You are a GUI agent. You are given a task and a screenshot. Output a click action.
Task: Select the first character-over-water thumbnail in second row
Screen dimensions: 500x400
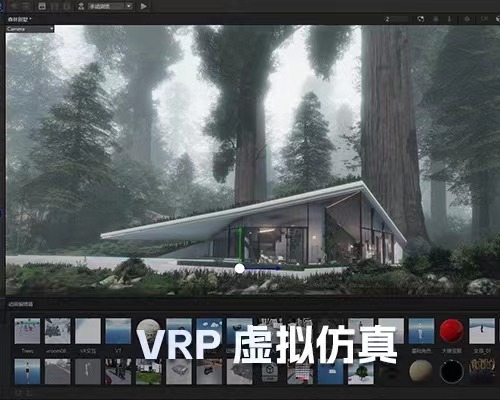(27, 371)
